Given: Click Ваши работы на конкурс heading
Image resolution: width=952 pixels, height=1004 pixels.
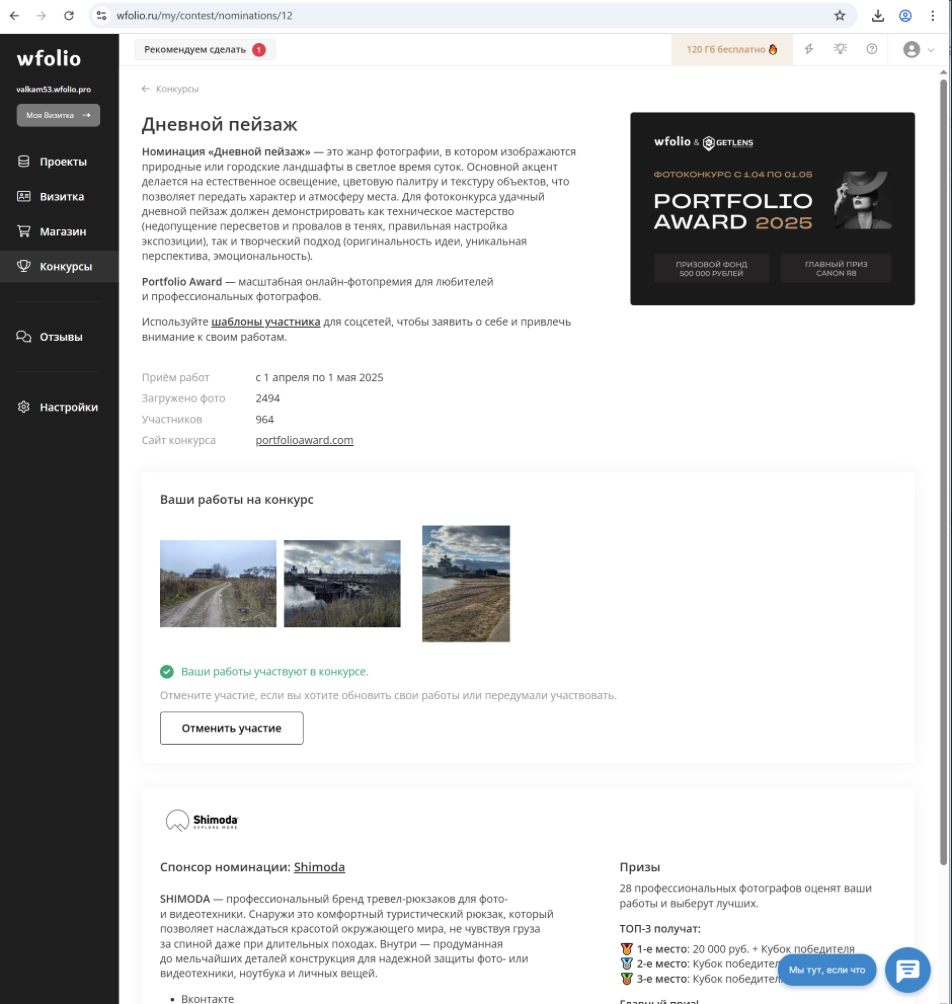Looking at the screenshot, I should click(237, 499).
